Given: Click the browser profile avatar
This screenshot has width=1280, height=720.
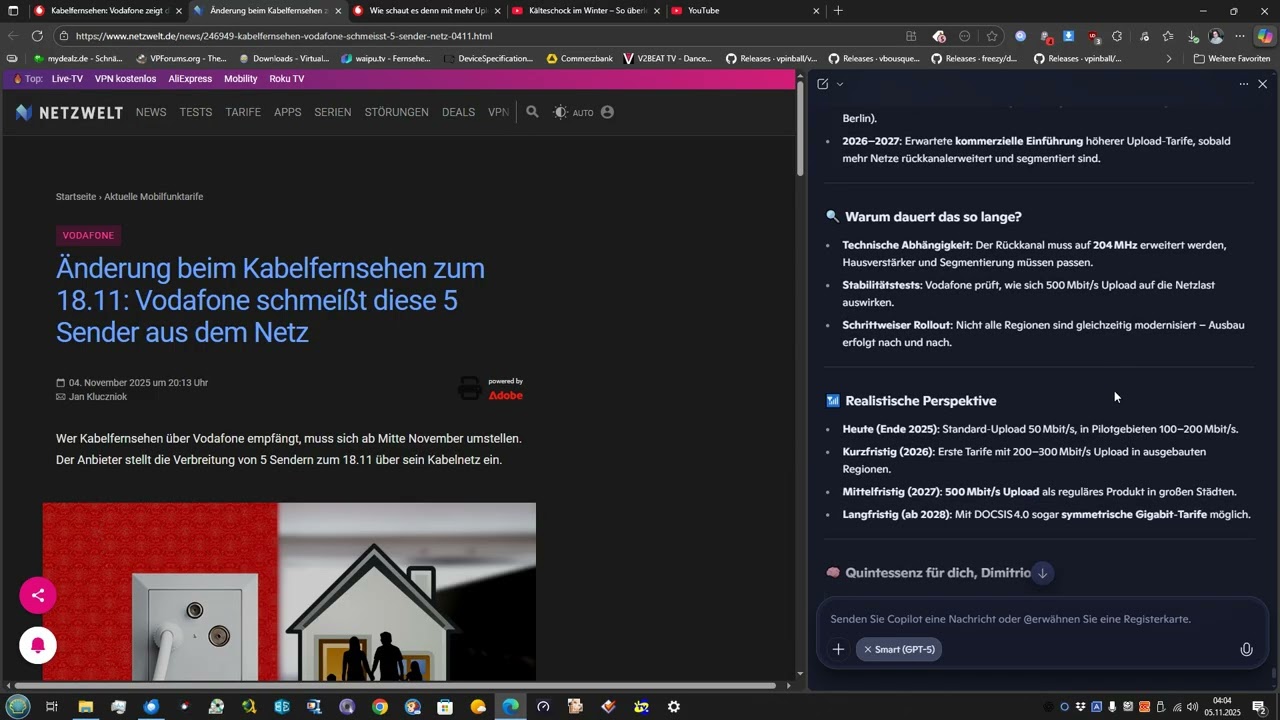Looking at the screenshot, I should [1216, 36].
